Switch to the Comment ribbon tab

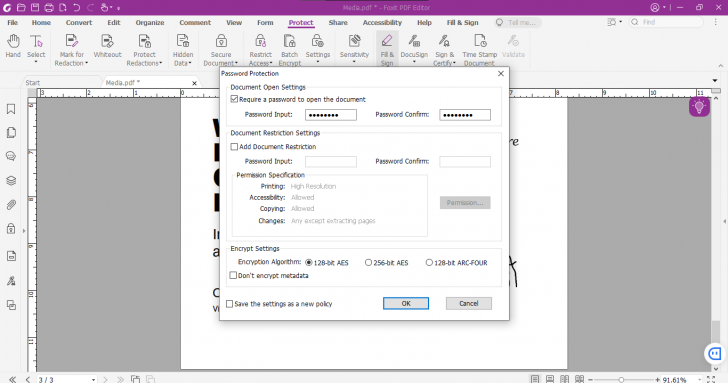tap(195, 22)
